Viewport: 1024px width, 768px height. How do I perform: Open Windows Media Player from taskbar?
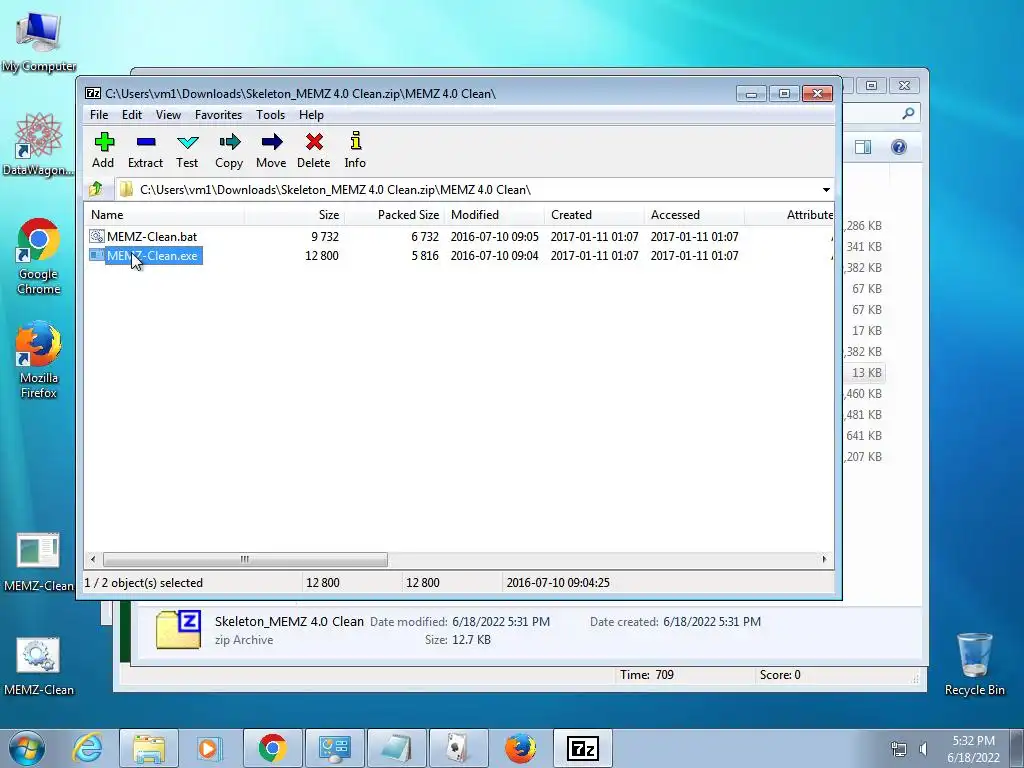210,748
